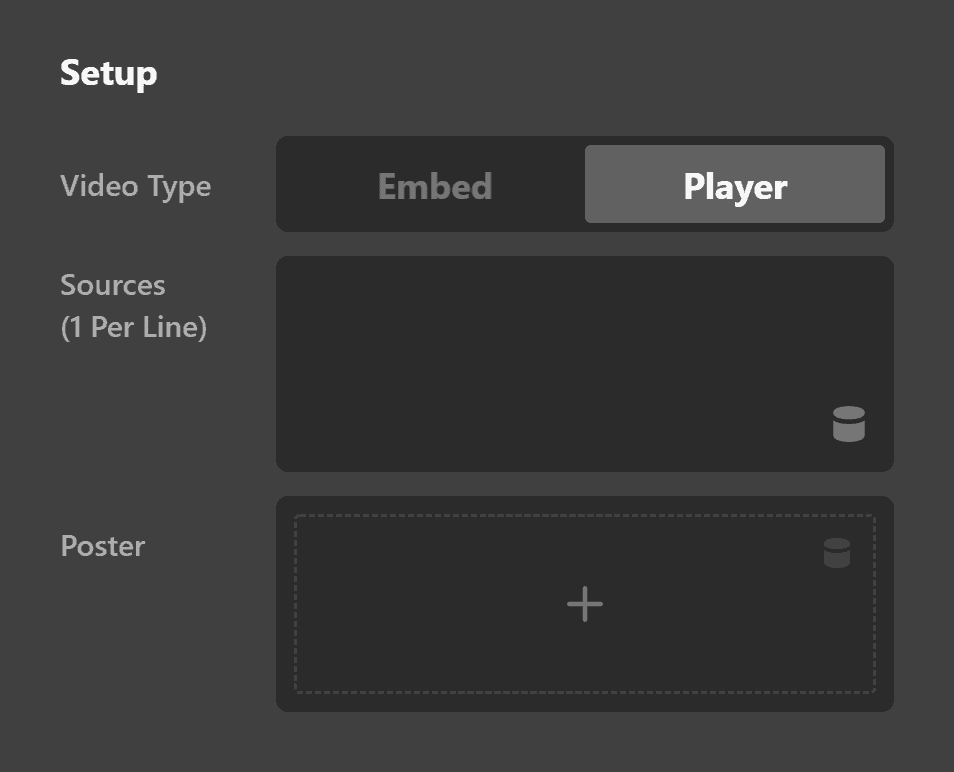The height and width of the screenshot is (772, 954).
Task: Open dynamic data picker for video sources
Action: coord(848,424)
